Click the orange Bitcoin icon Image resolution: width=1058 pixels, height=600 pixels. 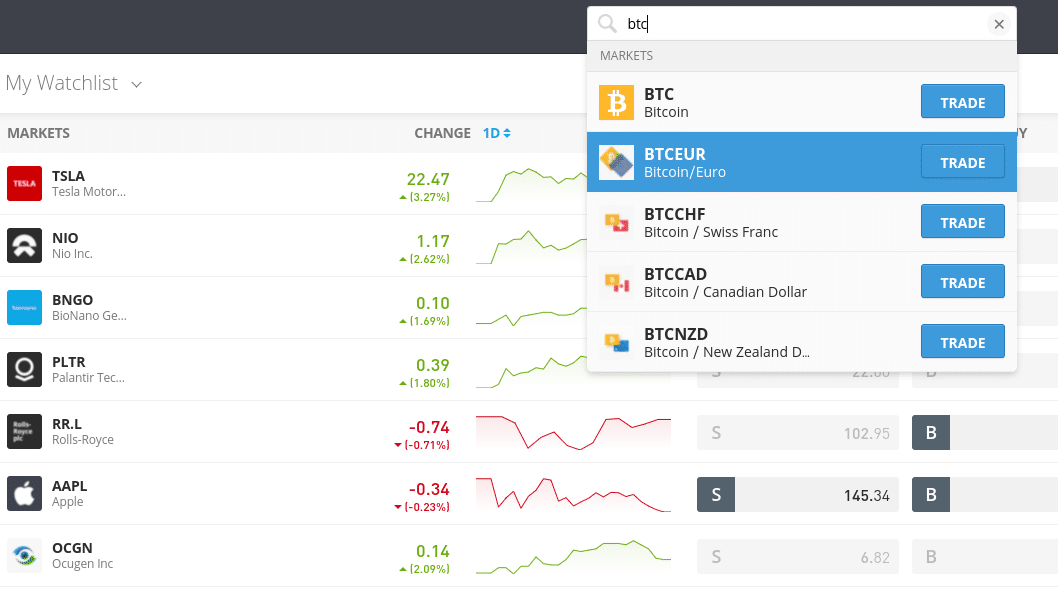(x=616, y=103)
